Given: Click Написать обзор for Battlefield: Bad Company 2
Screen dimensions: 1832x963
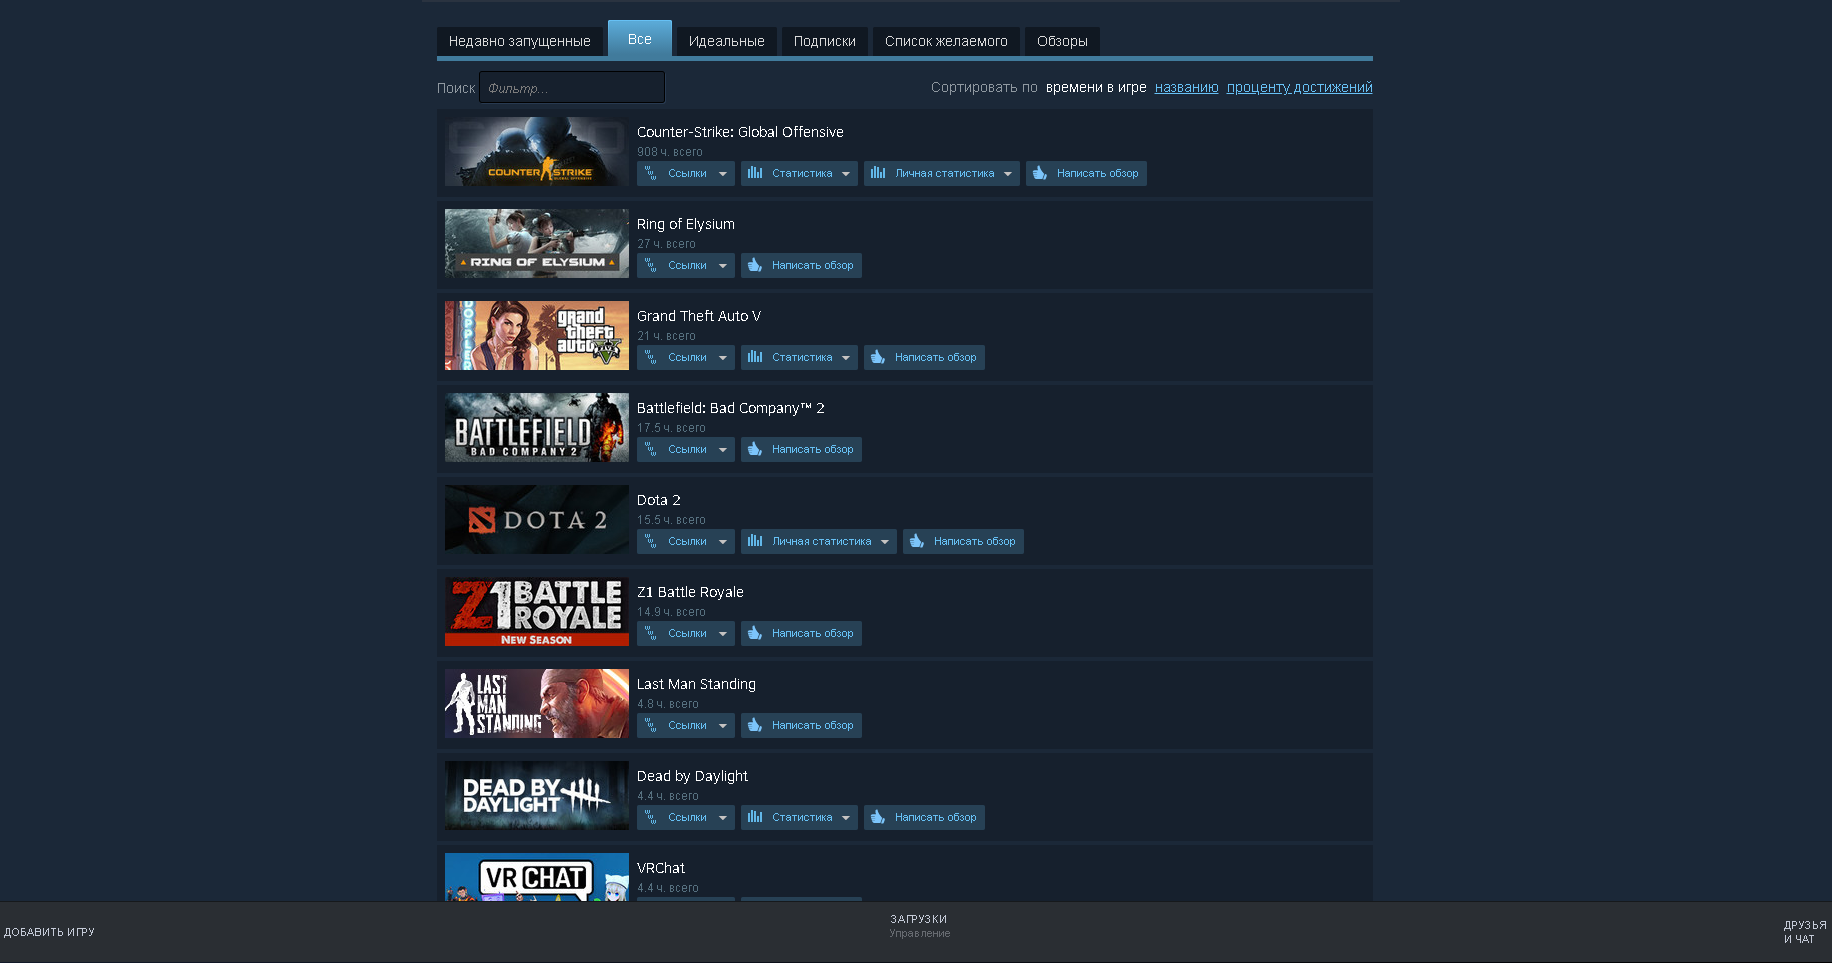Looking at the screenshot, I should [x=801, y=449].
